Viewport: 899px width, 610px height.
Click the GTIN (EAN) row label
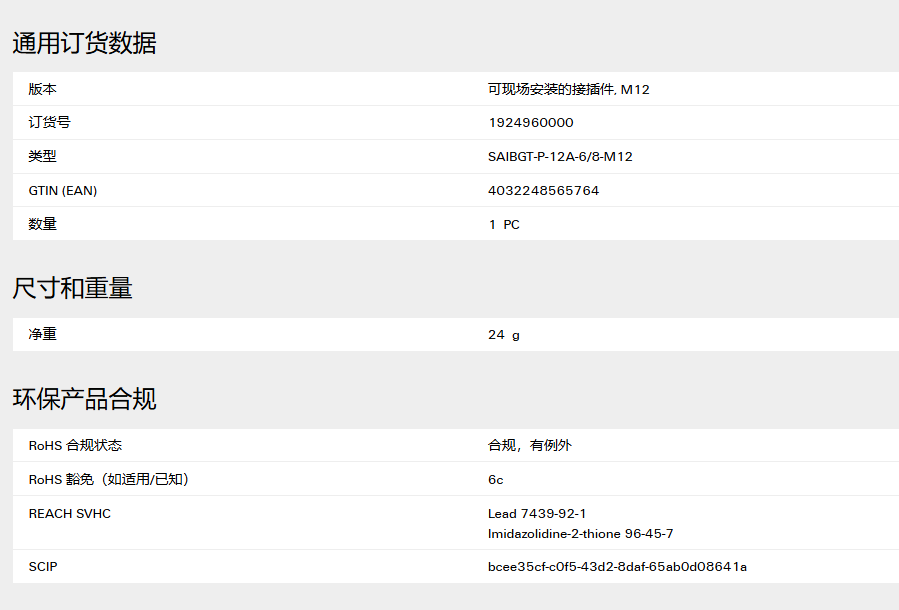pyautogui.click(x=63, y=190)
